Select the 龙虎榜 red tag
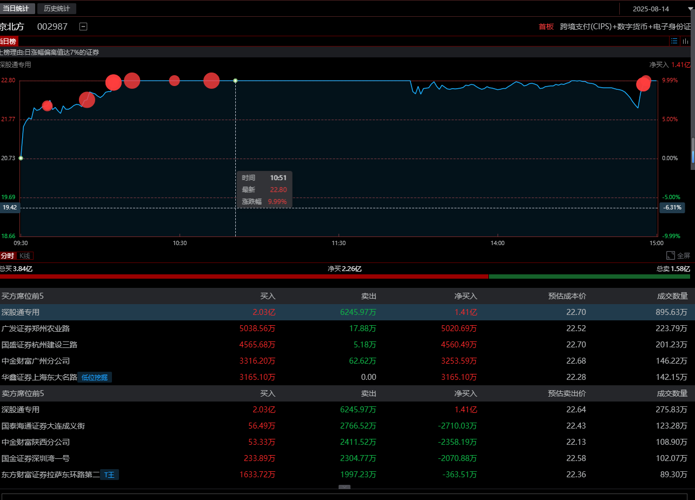This screenshot has width=695, height=500. [x=8, y=41]
